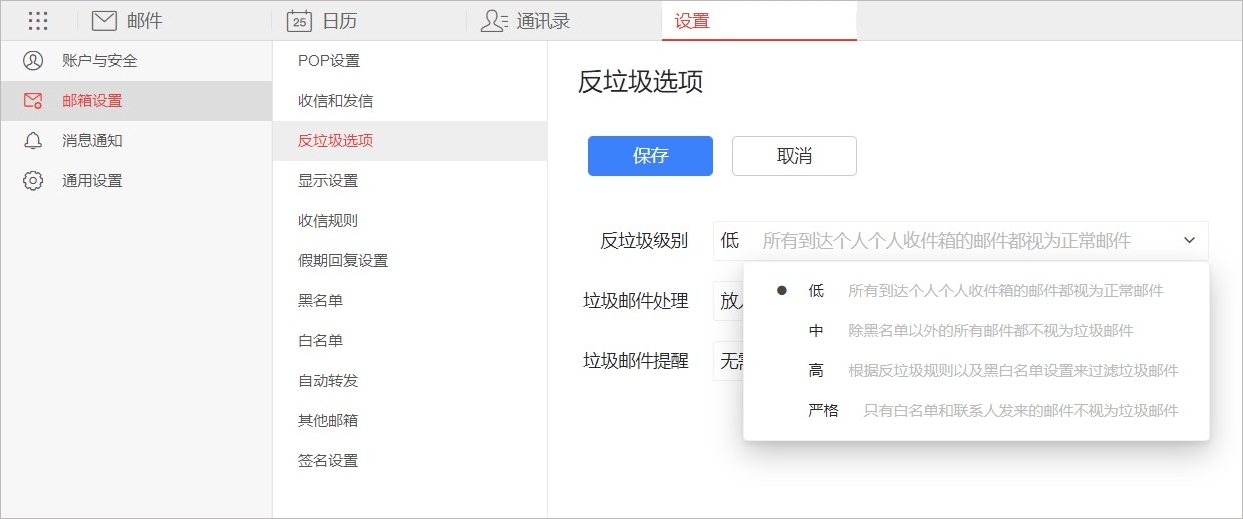Open the 黑名单 settings menu item

pos(320,301)
